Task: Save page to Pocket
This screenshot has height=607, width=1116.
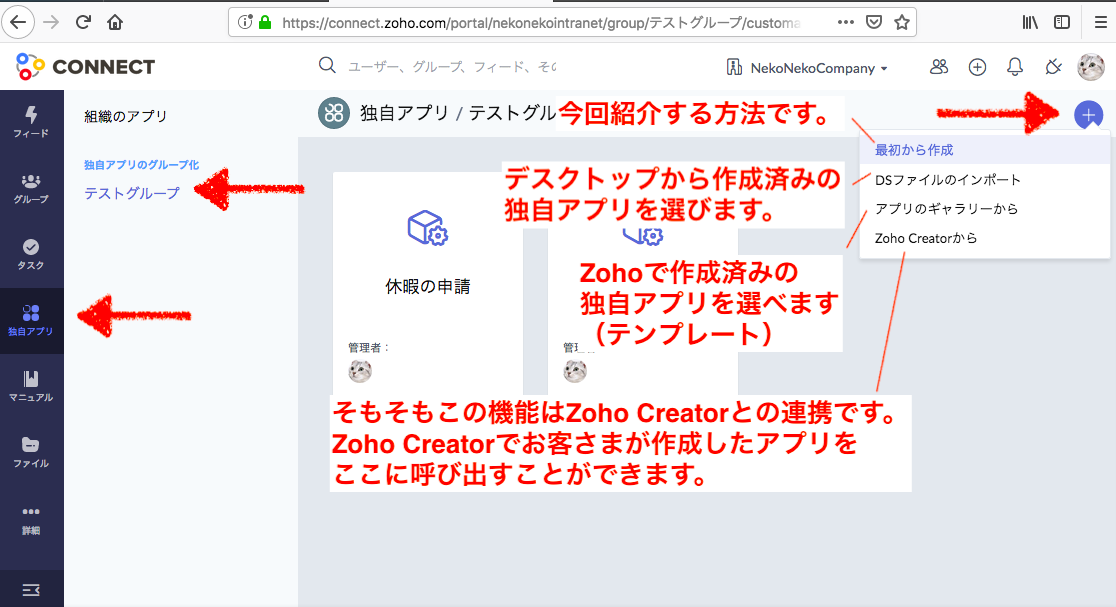Action: tap(874, 22)
